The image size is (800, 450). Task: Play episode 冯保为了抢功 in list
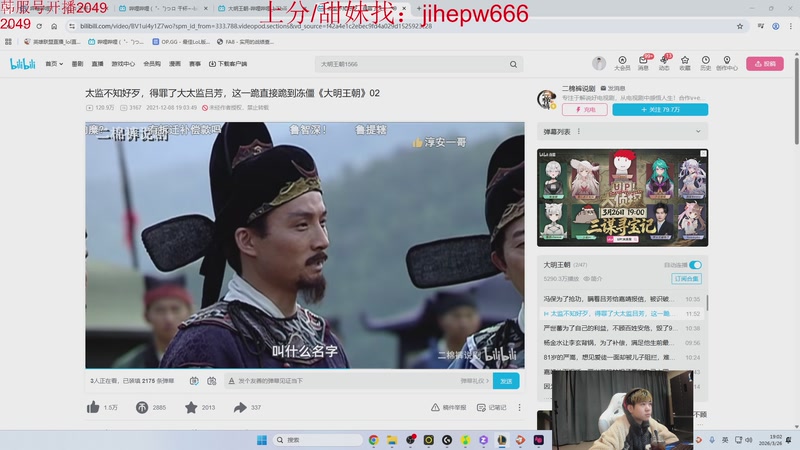(x=621, y=299)
